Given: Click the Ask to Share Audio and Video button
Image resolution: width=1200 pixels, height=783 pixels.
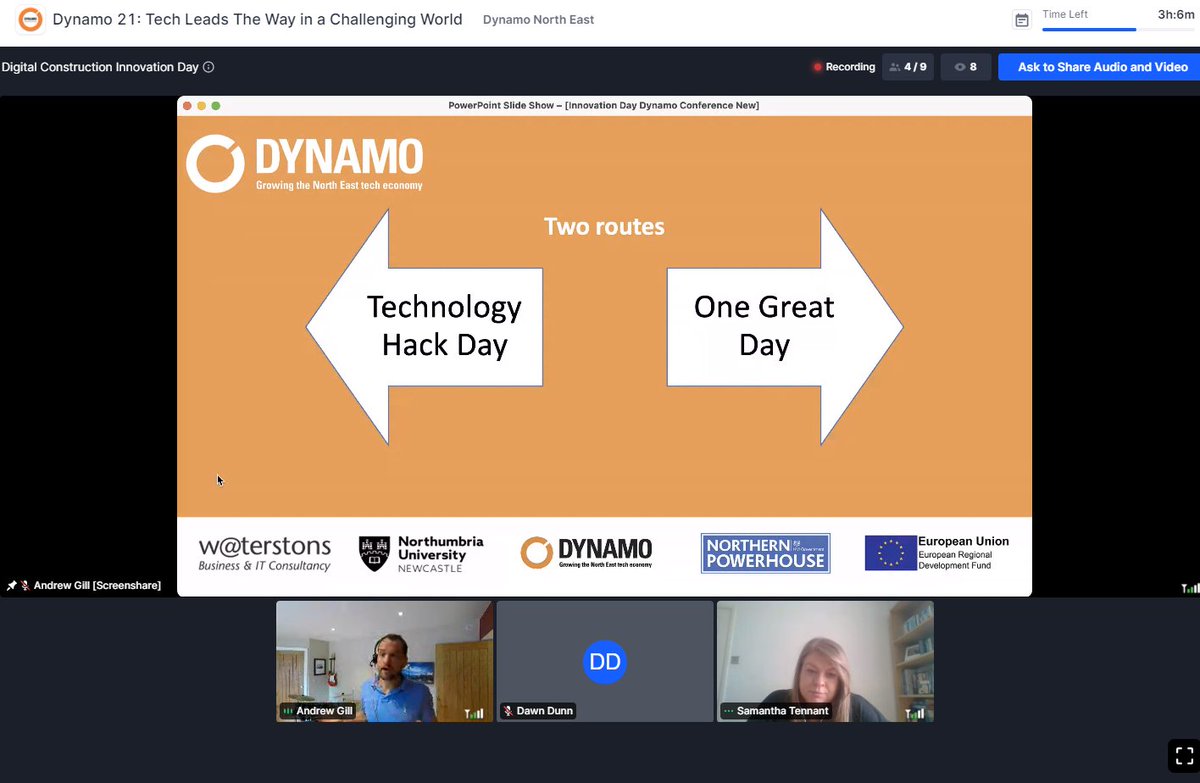Looking at the screenshot, I should pyautogui.click(x=1099, y=67).
